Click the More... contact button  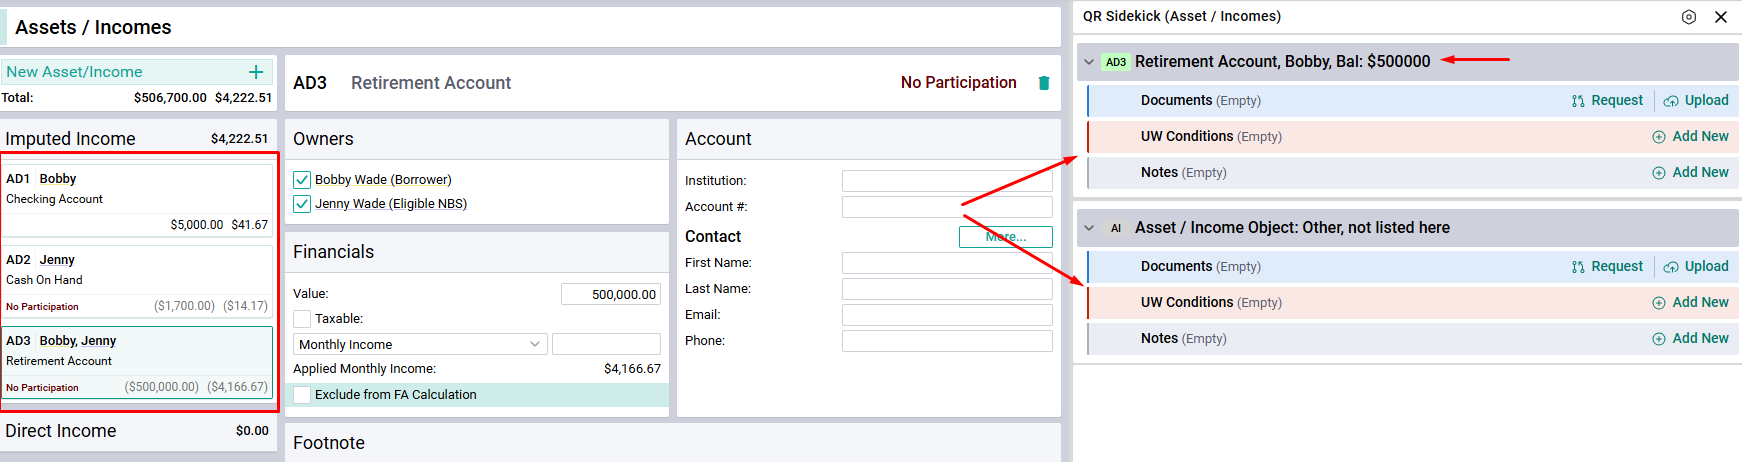tap(1006, 237)
